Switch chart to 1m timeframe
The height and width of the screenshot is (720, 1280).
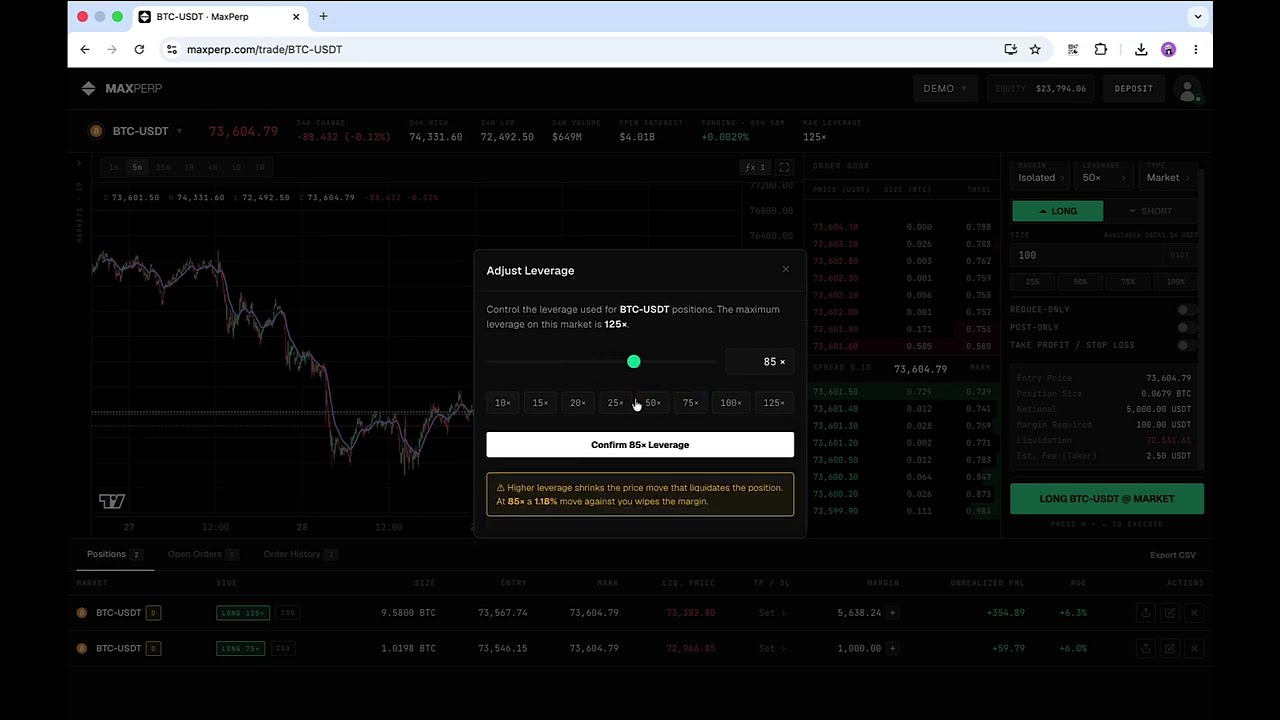pos(114,167)
